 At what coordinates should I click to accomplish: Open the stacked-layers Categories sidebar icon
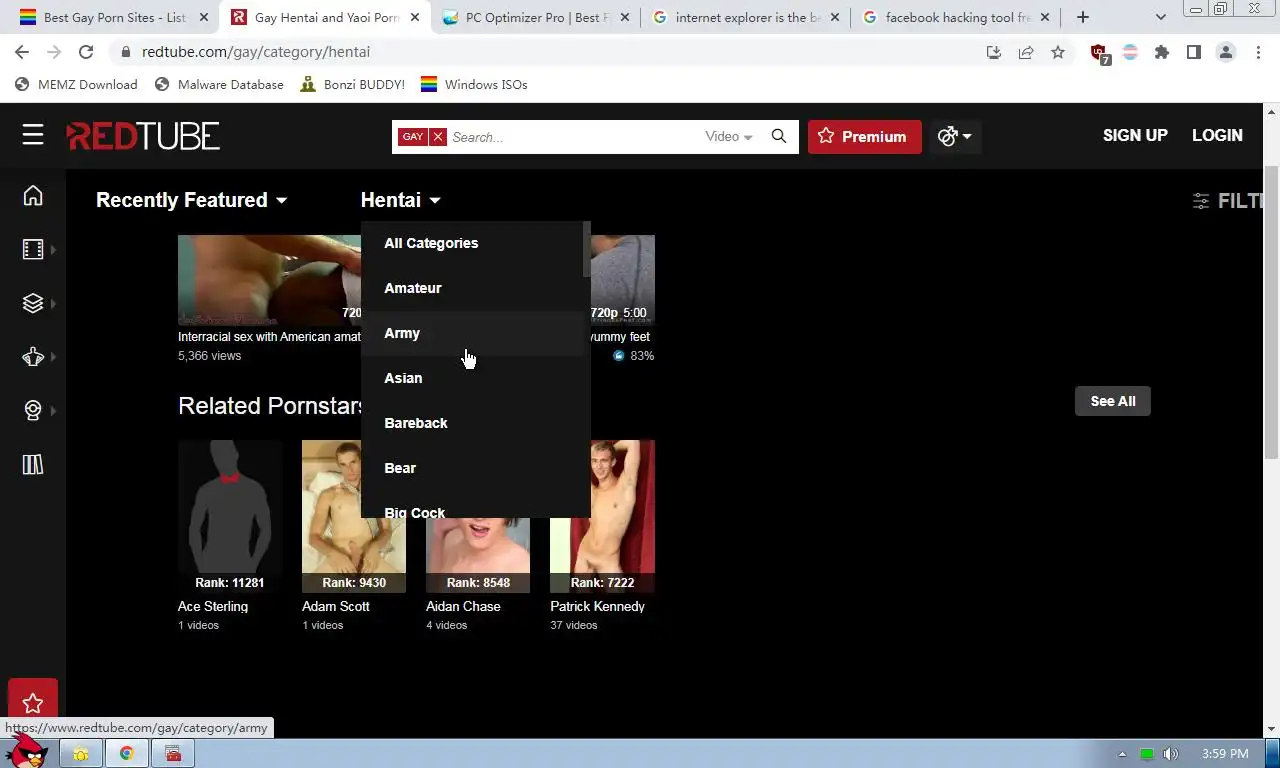(33, 303)
